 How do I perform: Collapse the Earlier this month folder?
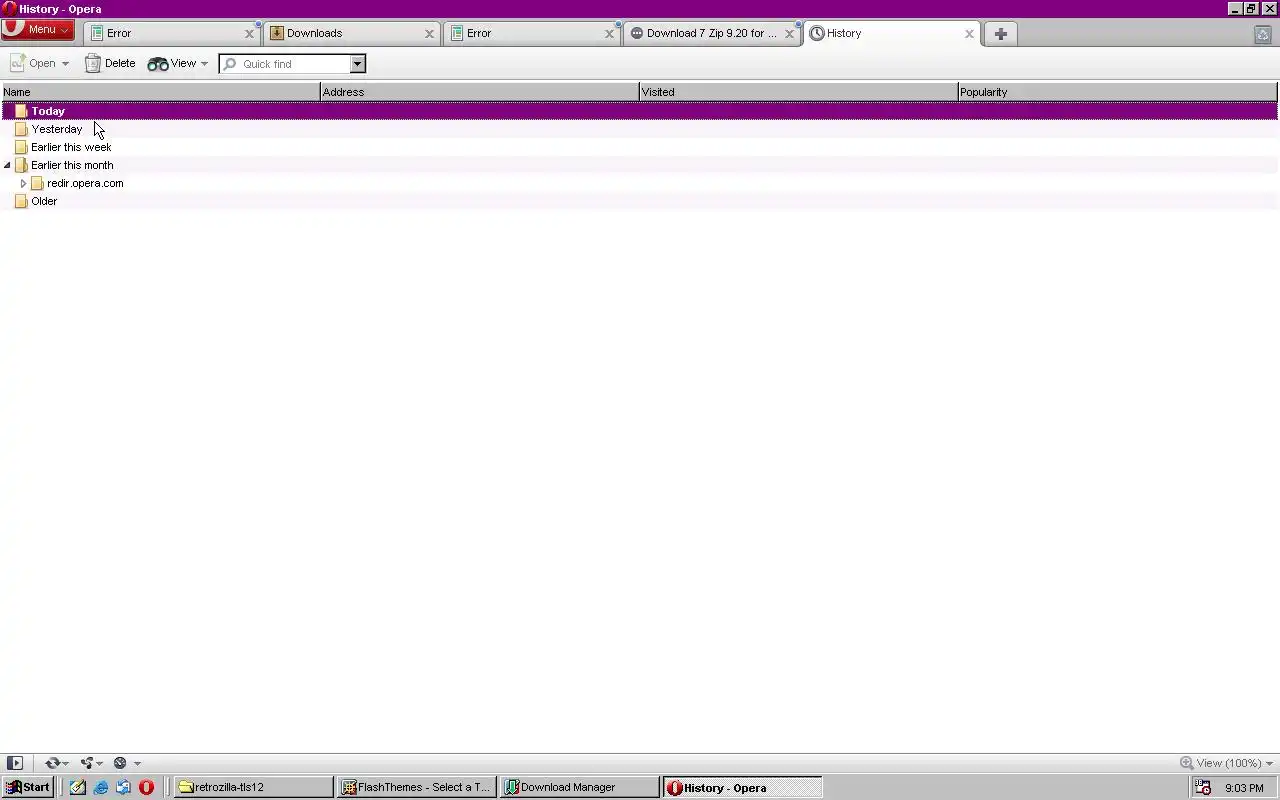pos(7,165)
